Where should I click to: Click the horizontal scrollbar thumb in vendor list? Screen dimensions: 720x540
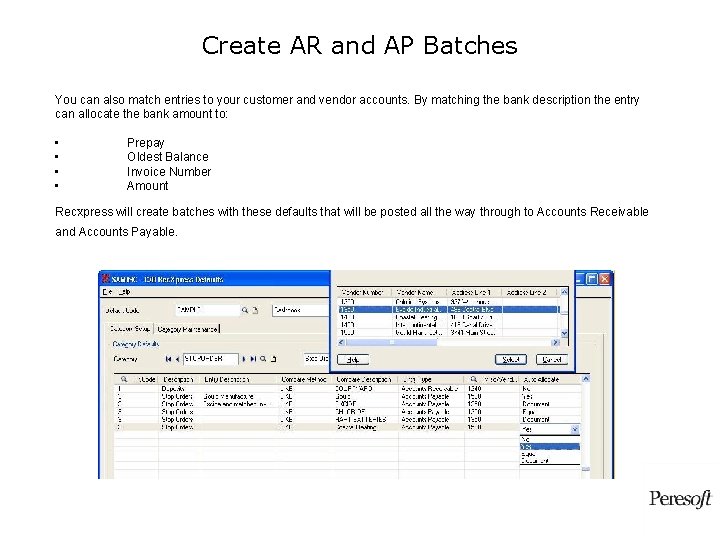pos(391,342)
